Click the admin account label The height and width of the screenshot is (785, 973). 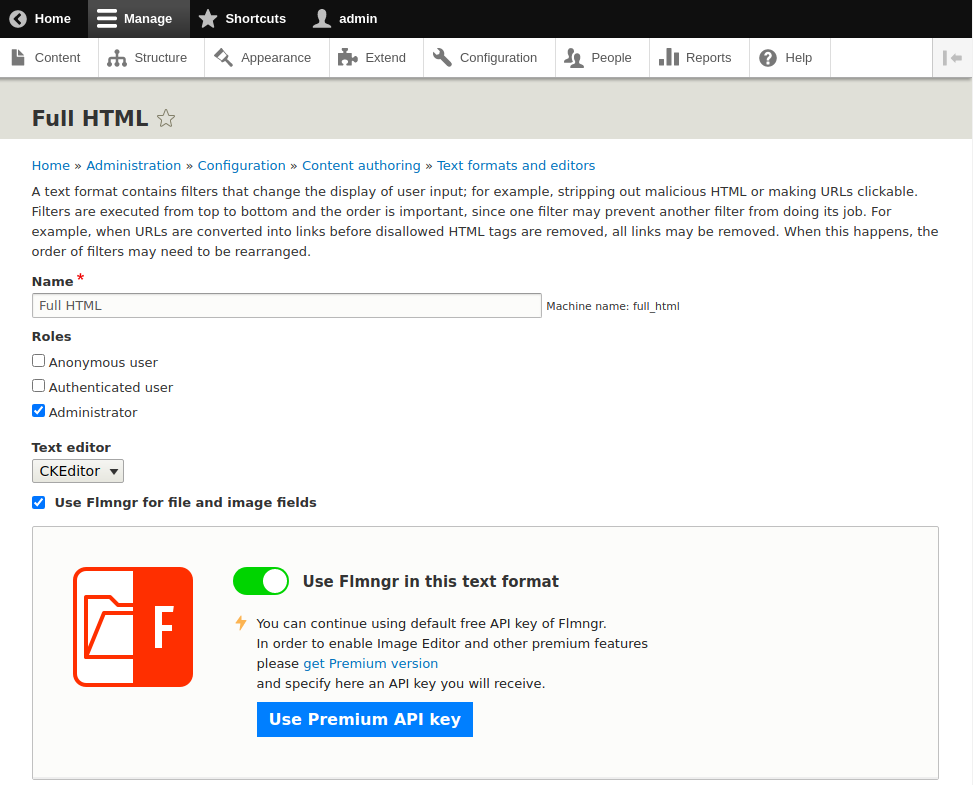click(x=358, y=19)
